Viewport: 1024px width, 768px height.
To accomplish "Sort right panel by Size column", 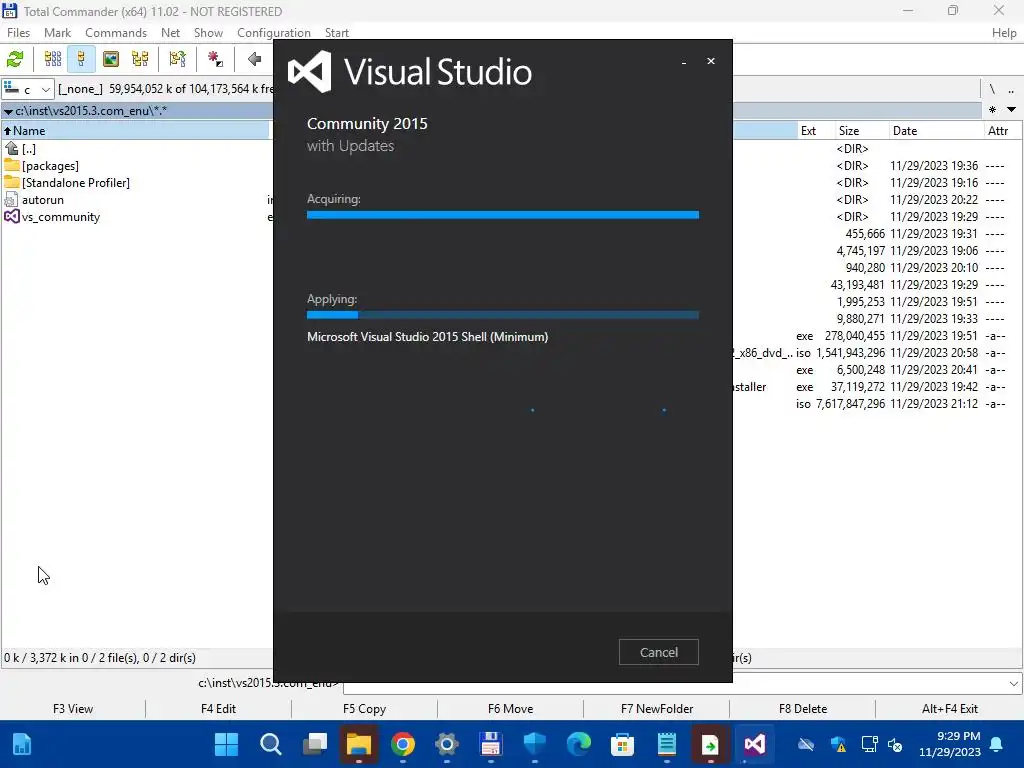I will coord(861,131).
